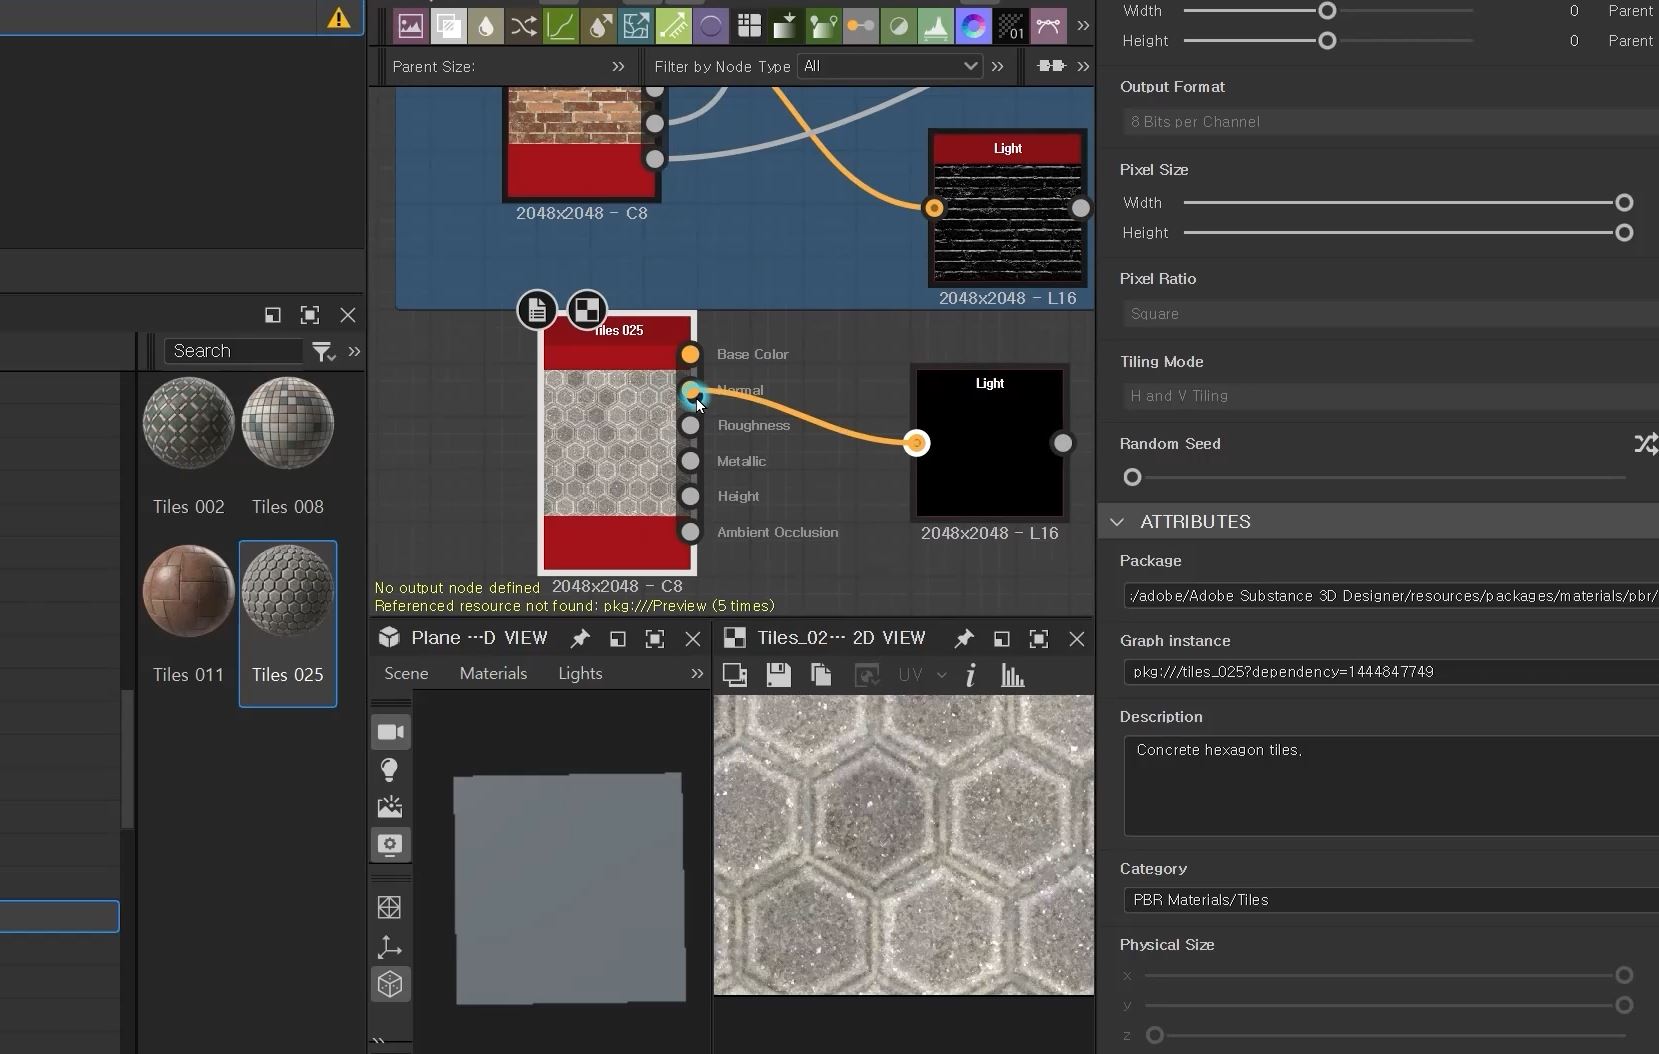Add a Bitmap node from the toolbar
1659x1054 pixels.
pyautogui.click(x=410, y=26)
